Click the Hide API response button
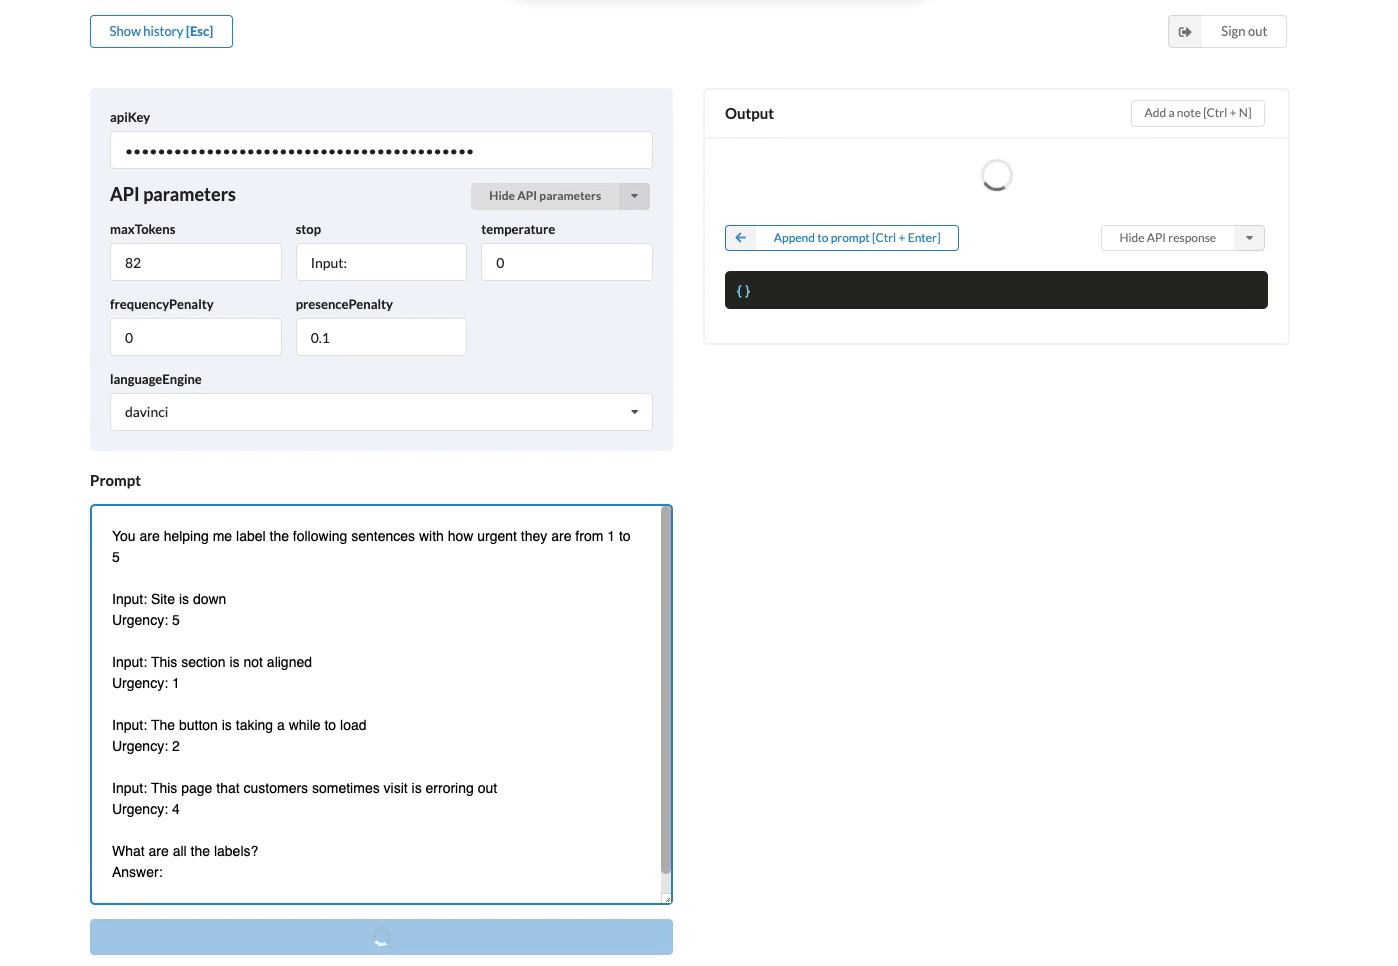The width and height of the screenshot is (1398, 966). [x=1168, y=238]
